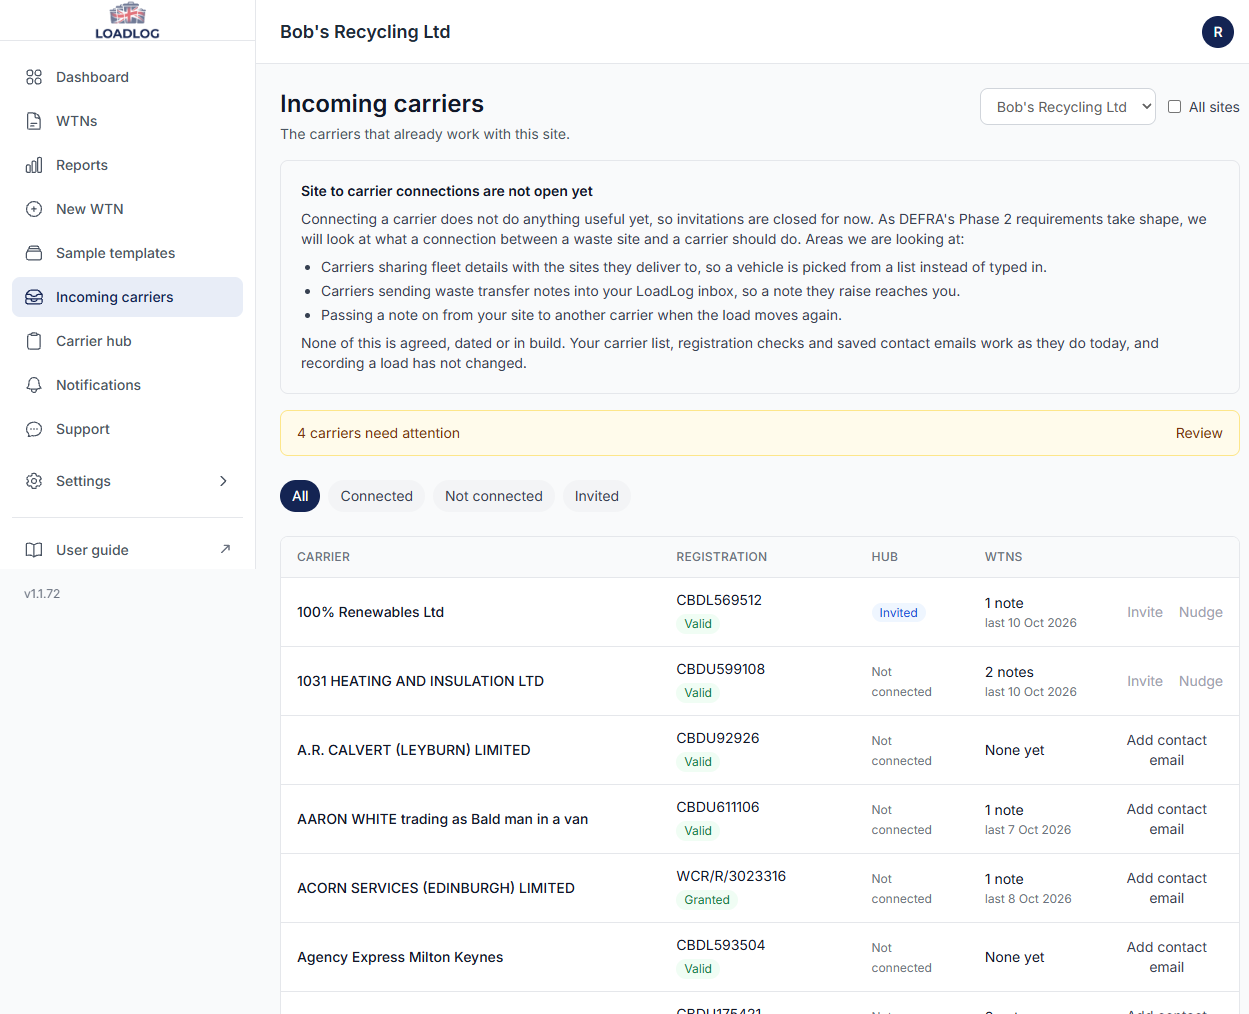1249x1014 pixels.
Task: Go to WTNs in the sidebar
Action: tap(127, 121)
